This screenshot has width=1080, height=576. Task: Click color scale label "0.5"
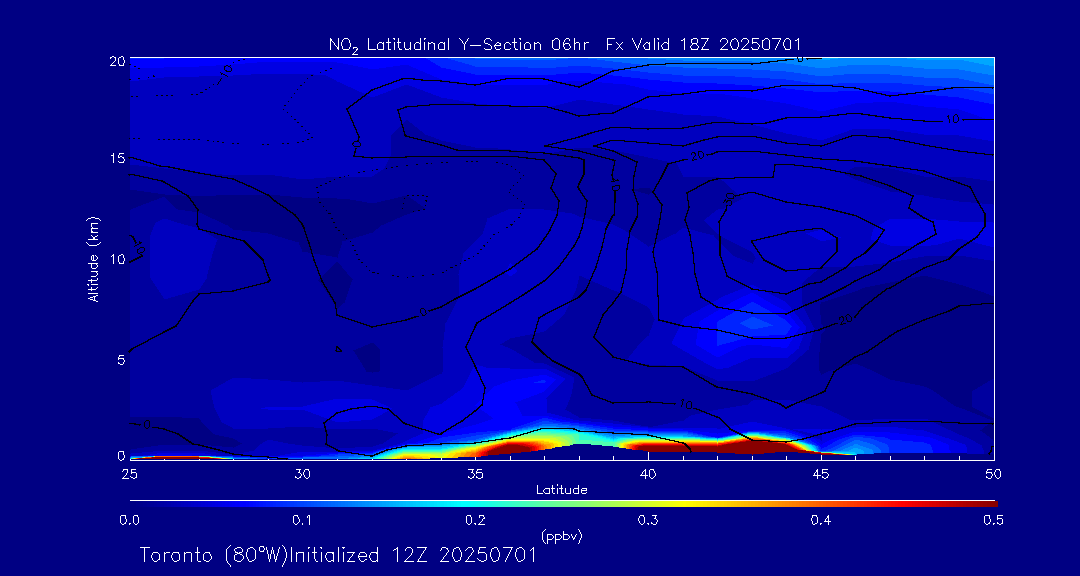point(993,521)
